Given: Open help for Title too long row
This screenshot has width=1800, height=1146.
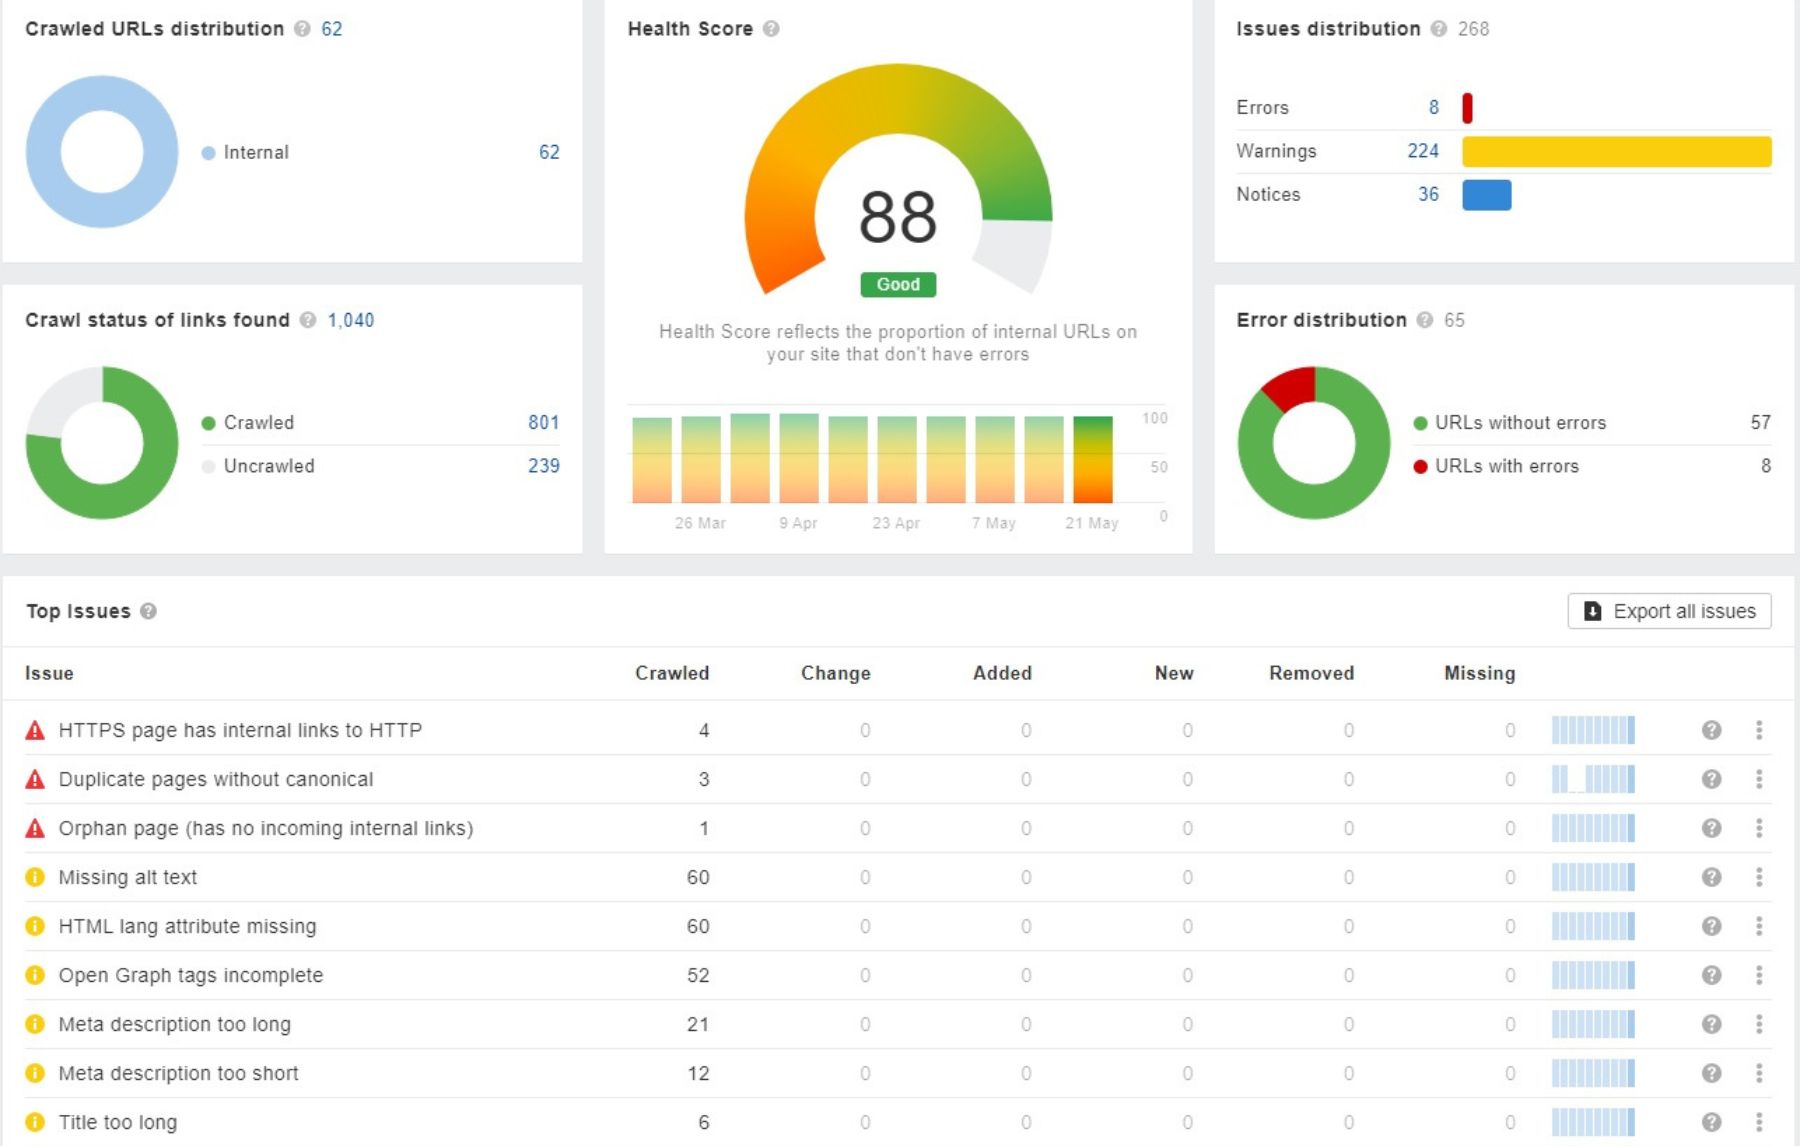Looking at the screenshot, I should click(1711, 1122).
